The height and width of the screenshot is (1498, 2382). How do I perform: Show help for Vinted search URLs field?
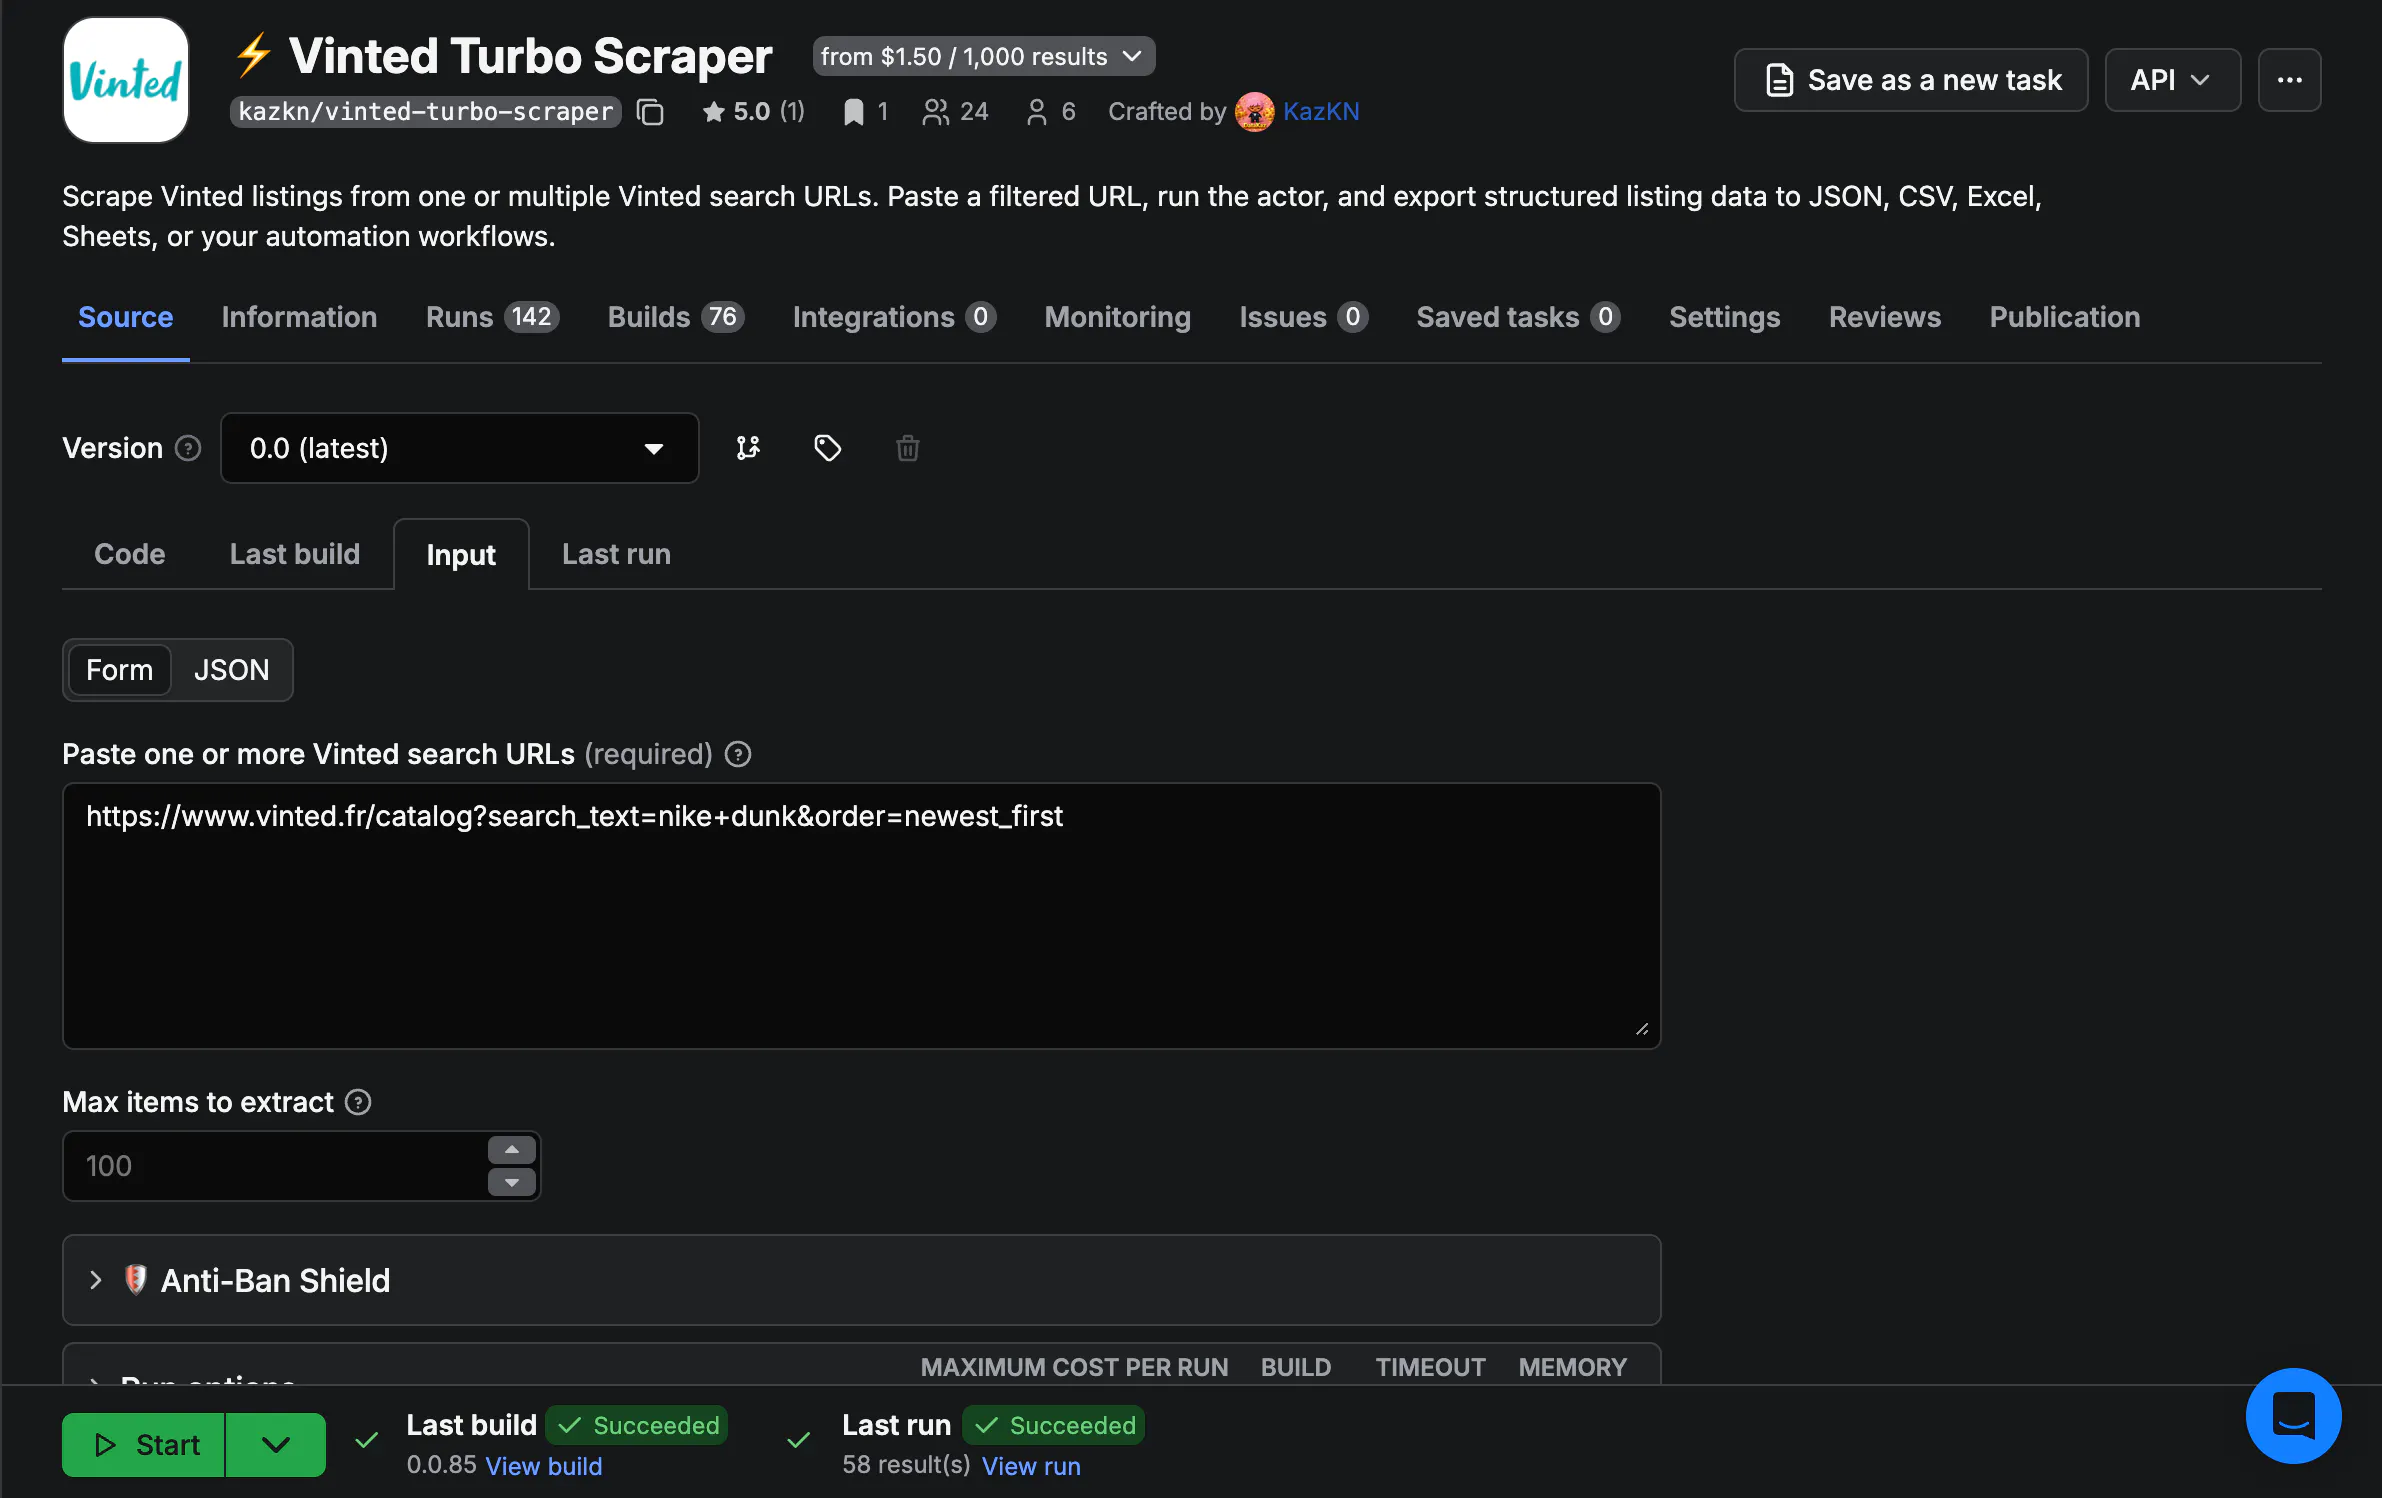click(x=738, y=754)
